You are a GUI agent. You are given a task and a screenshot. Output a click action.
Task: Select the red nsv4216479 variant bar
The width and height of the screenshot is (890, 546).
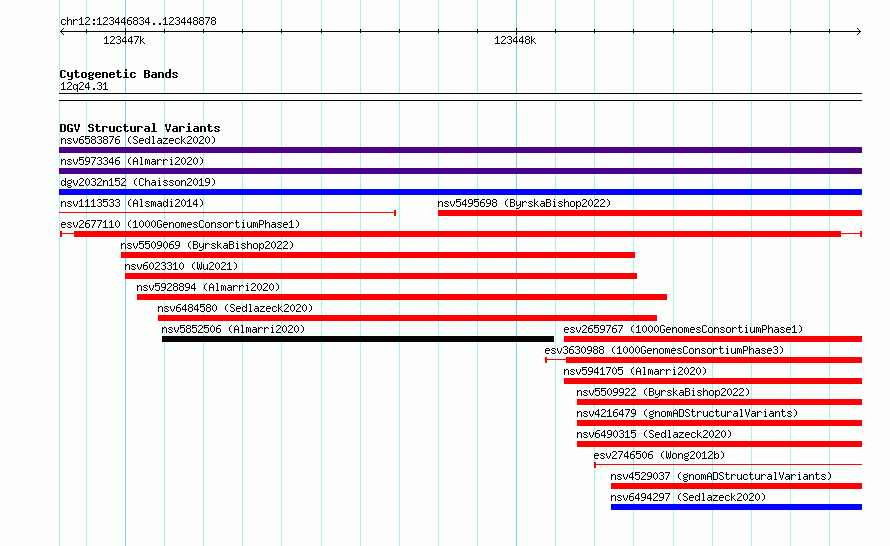pyautogui.click(x=719, y=423)
